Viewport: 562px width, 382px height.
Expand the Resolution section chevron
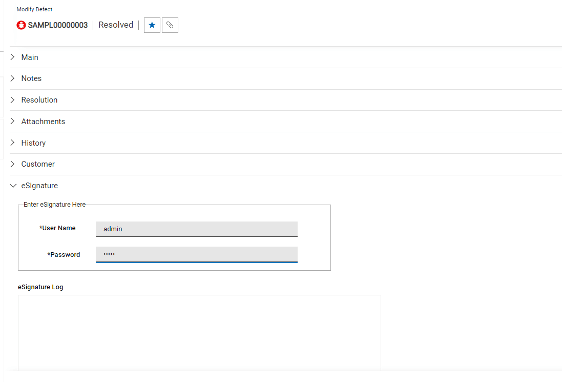pos(13,100)
